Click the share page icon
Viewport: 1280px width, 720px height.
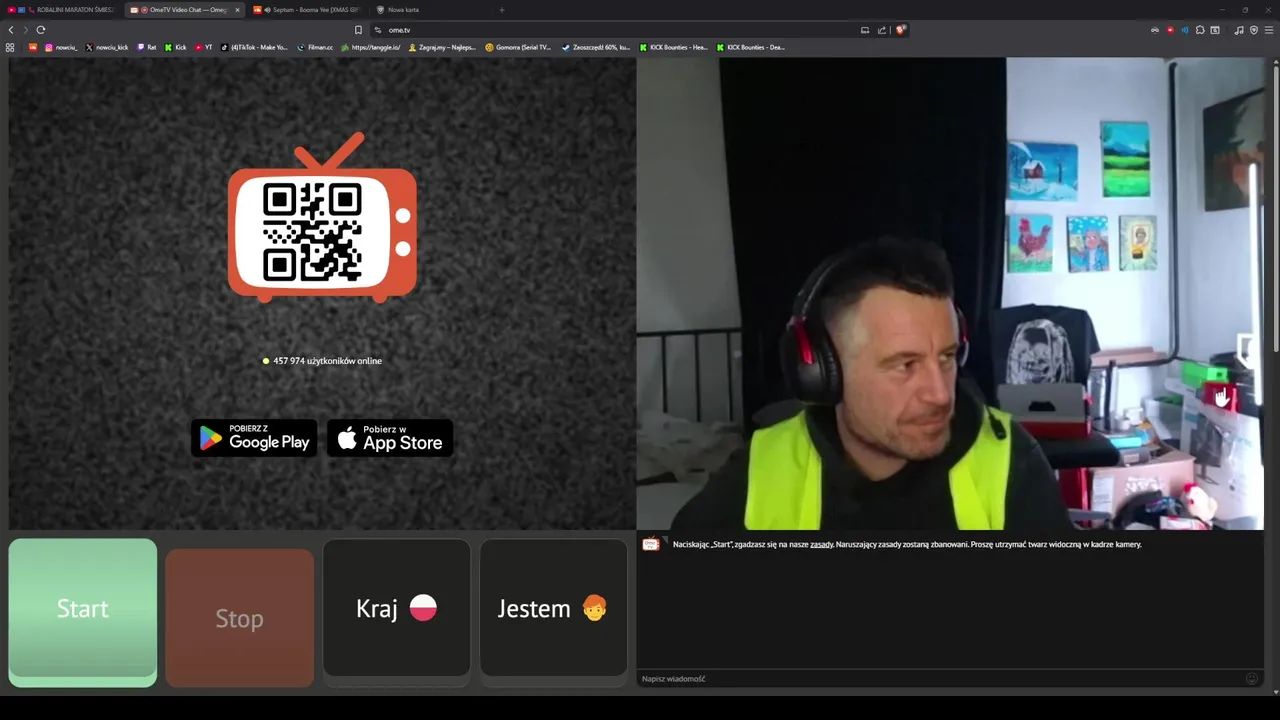tap(882, 30)
